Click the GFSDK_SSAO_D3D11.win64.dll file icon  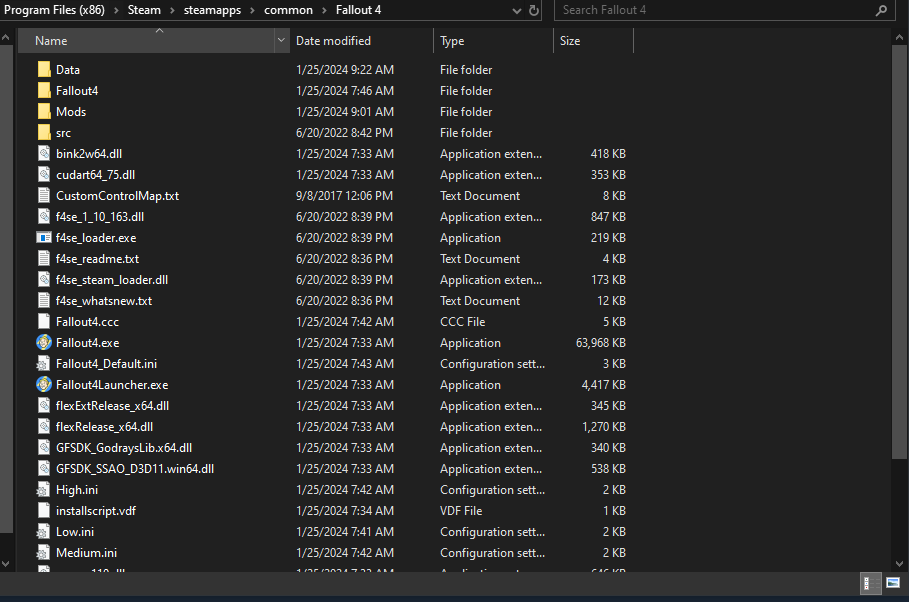tap(44, 469)
